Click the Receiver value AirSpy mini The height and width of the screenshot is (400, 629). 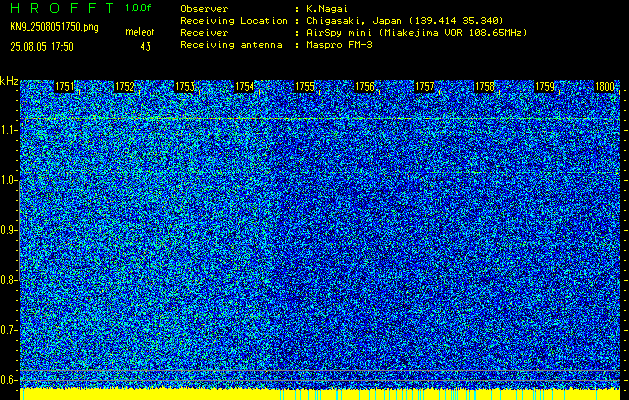(416, 32)
